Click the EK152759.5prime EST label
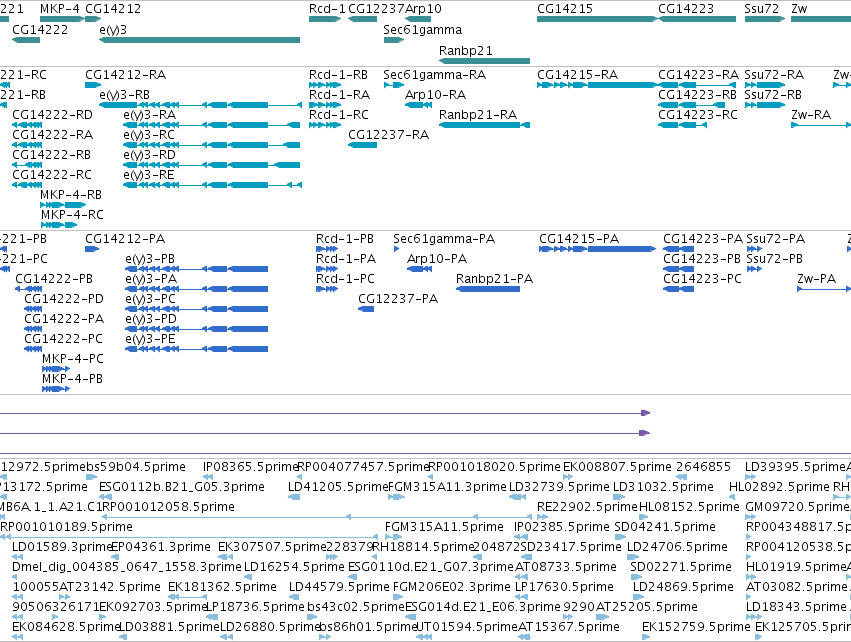 point(696,628)
